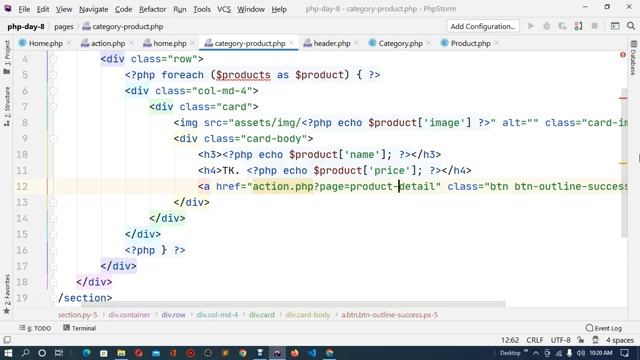Click the PhpStorm logo icon in the title bar

tap(8, 8)
